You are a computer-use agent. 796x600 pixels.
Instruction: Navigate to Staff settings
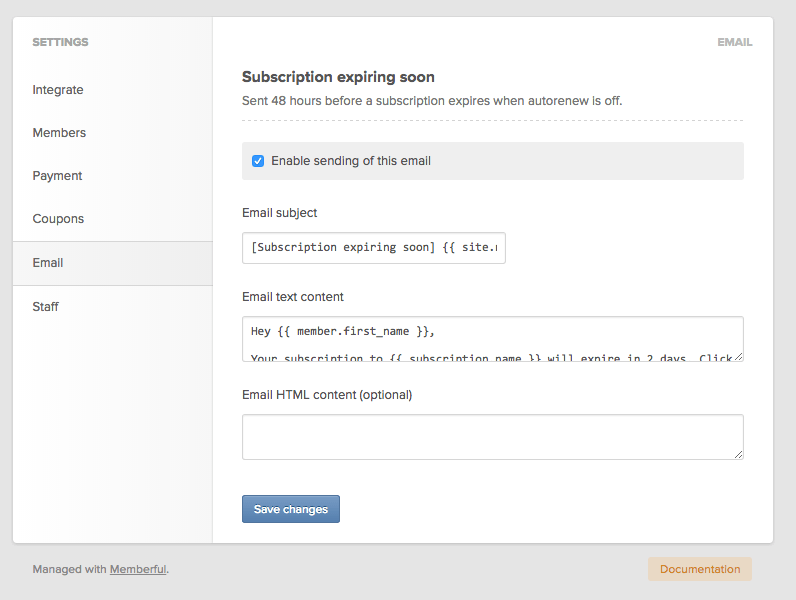point(46,307)
